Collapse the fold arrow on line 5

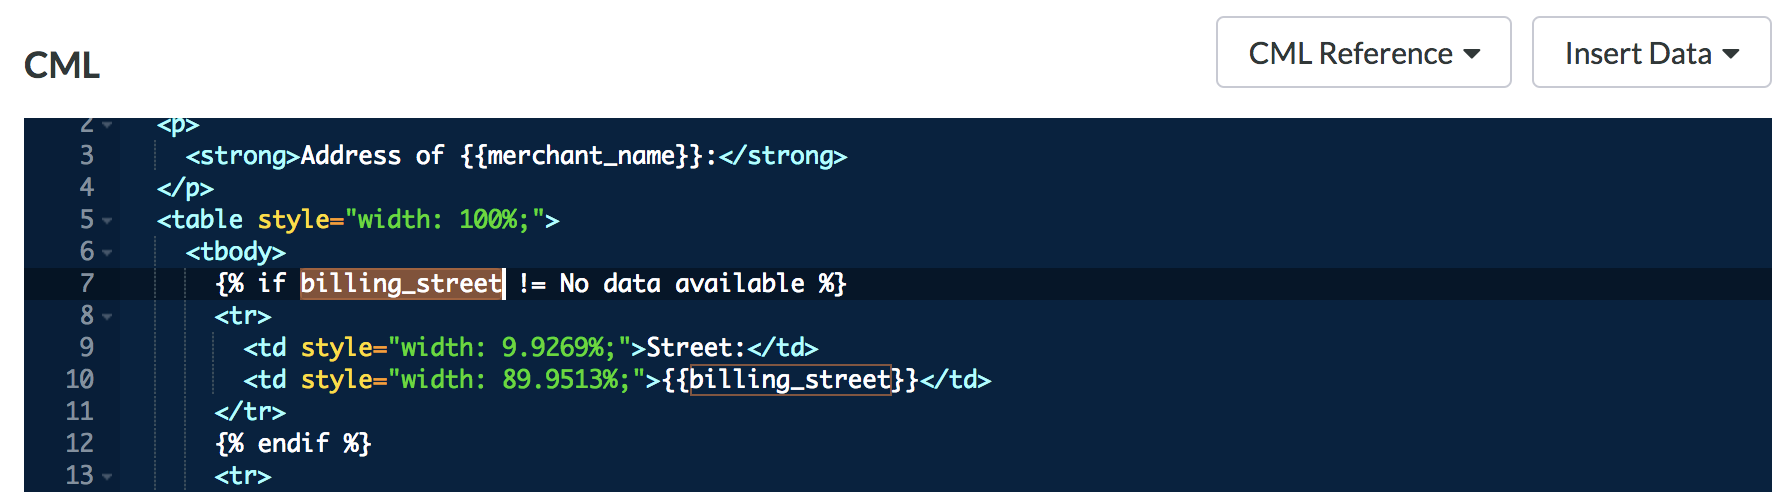pyautogui.click(x=107, y=221)
